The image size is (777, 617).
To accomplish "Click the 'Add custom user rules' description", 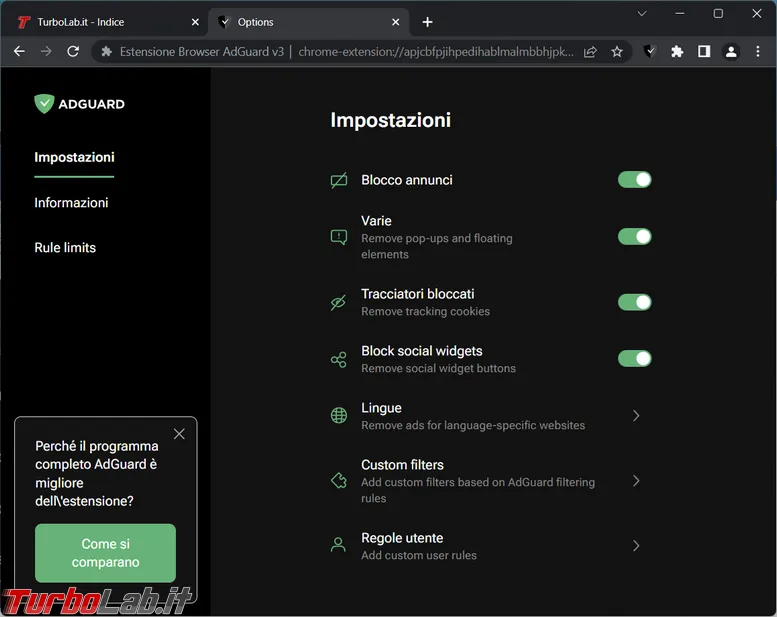I will coord(419,555).
